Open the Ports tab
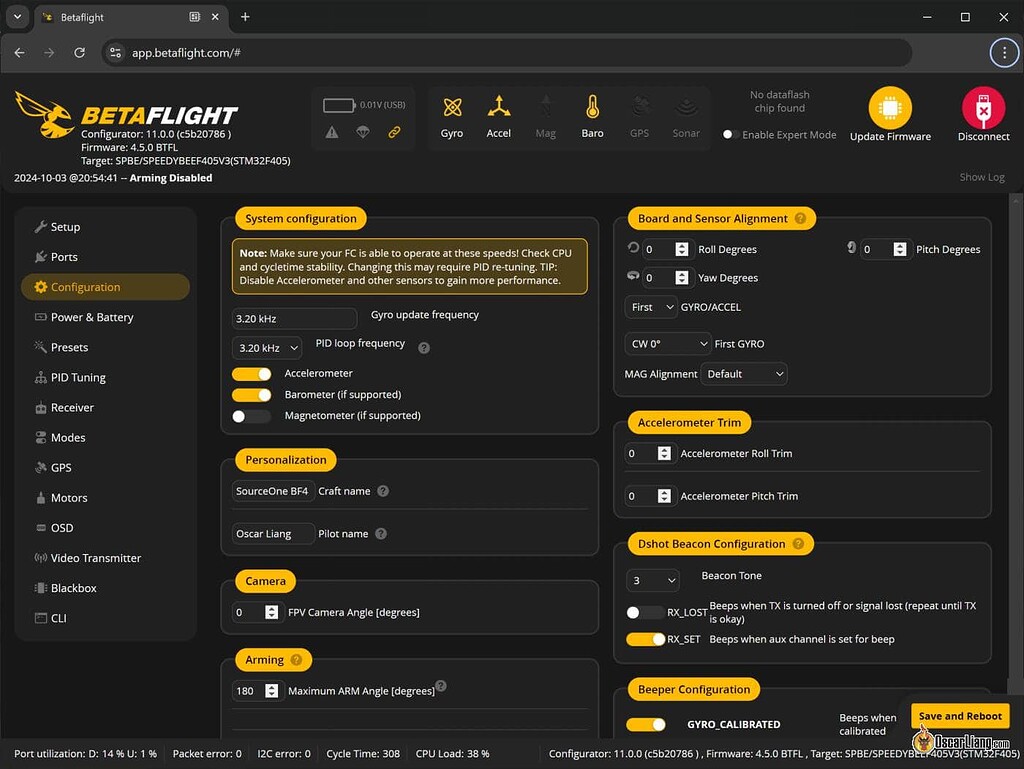Screen dimensions: 1024x769 105,257
